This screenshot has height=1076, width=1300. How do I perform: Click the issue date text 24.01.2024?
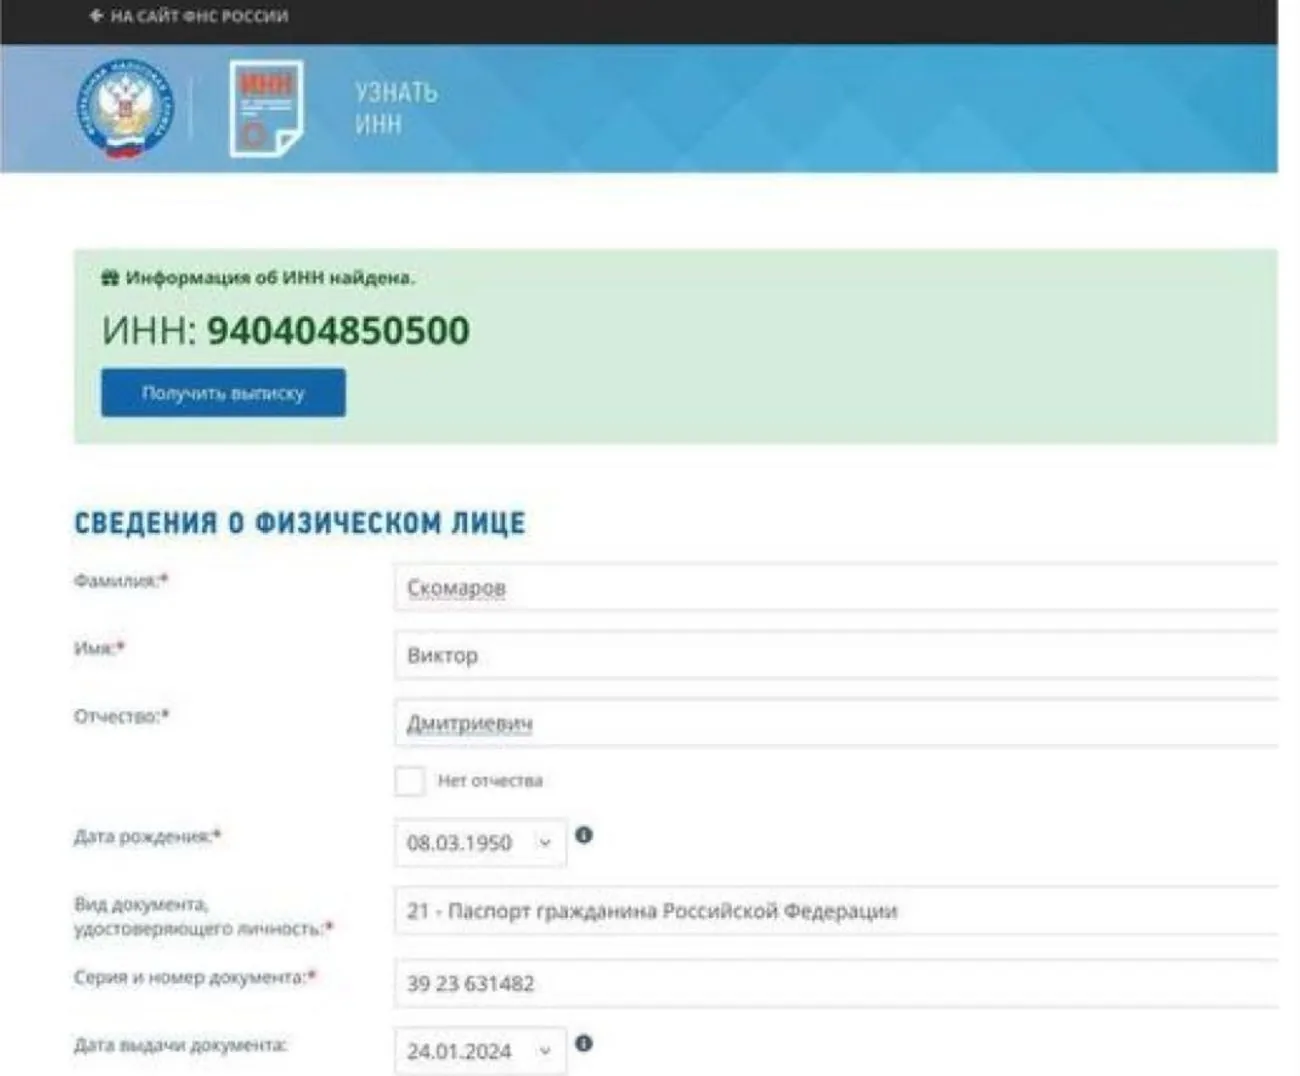click(x=459, y=1051)
